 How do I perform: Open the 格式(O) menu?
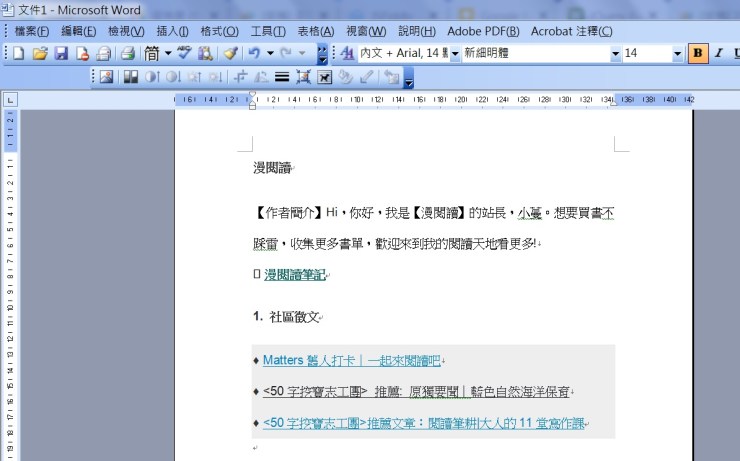219,31
